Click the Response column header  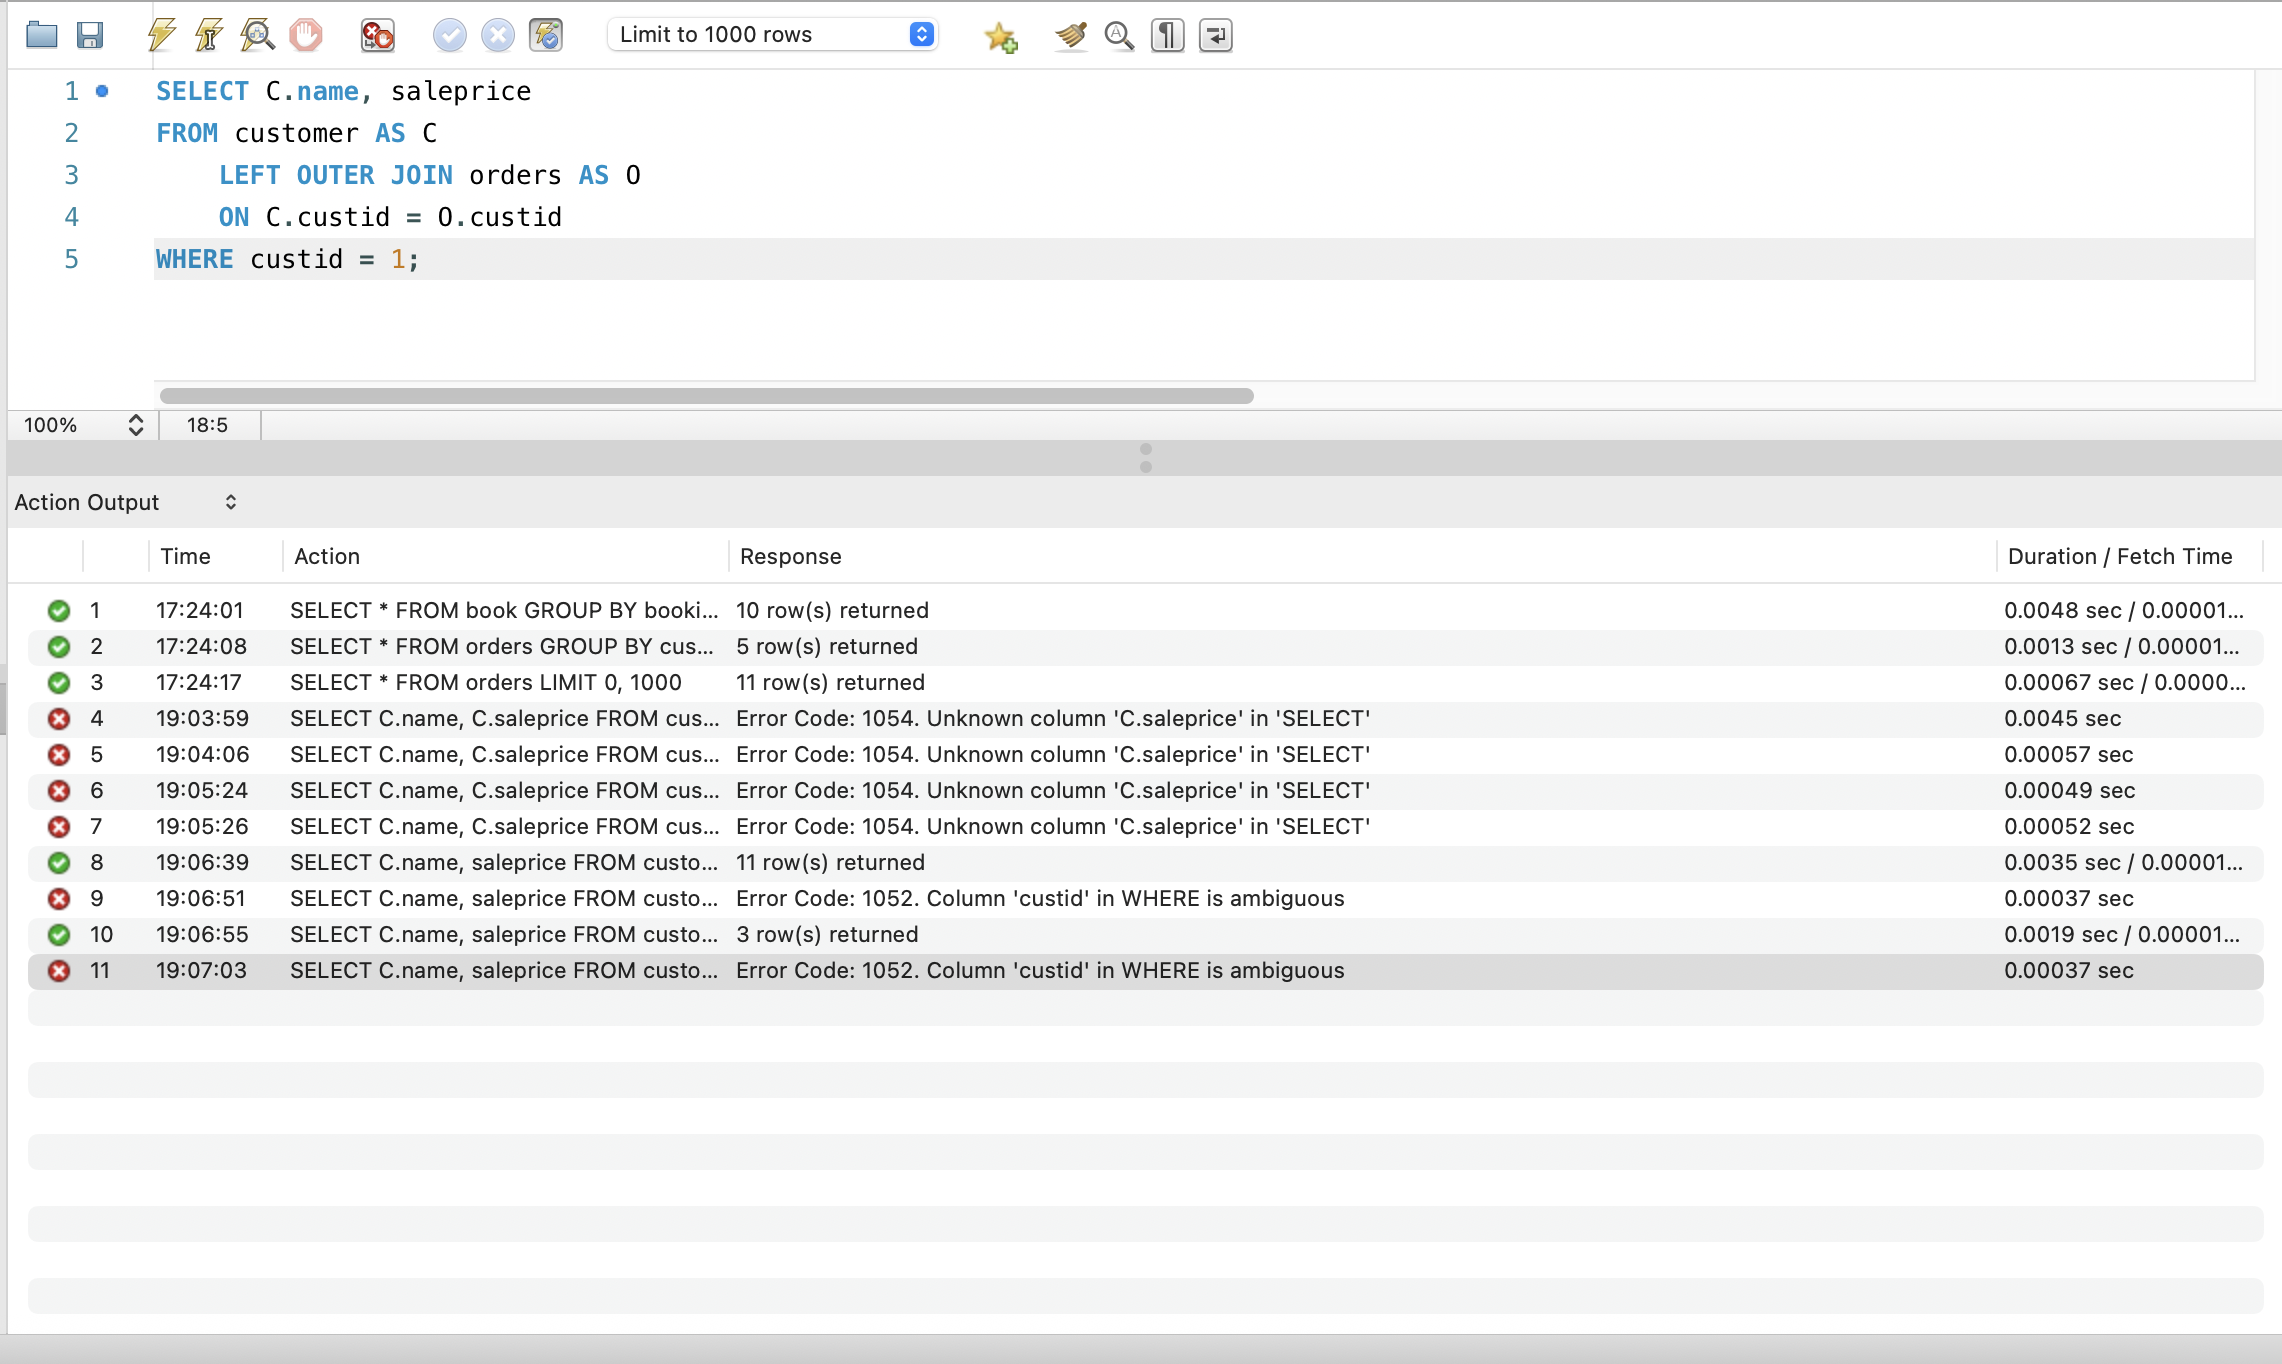(790, 557)
